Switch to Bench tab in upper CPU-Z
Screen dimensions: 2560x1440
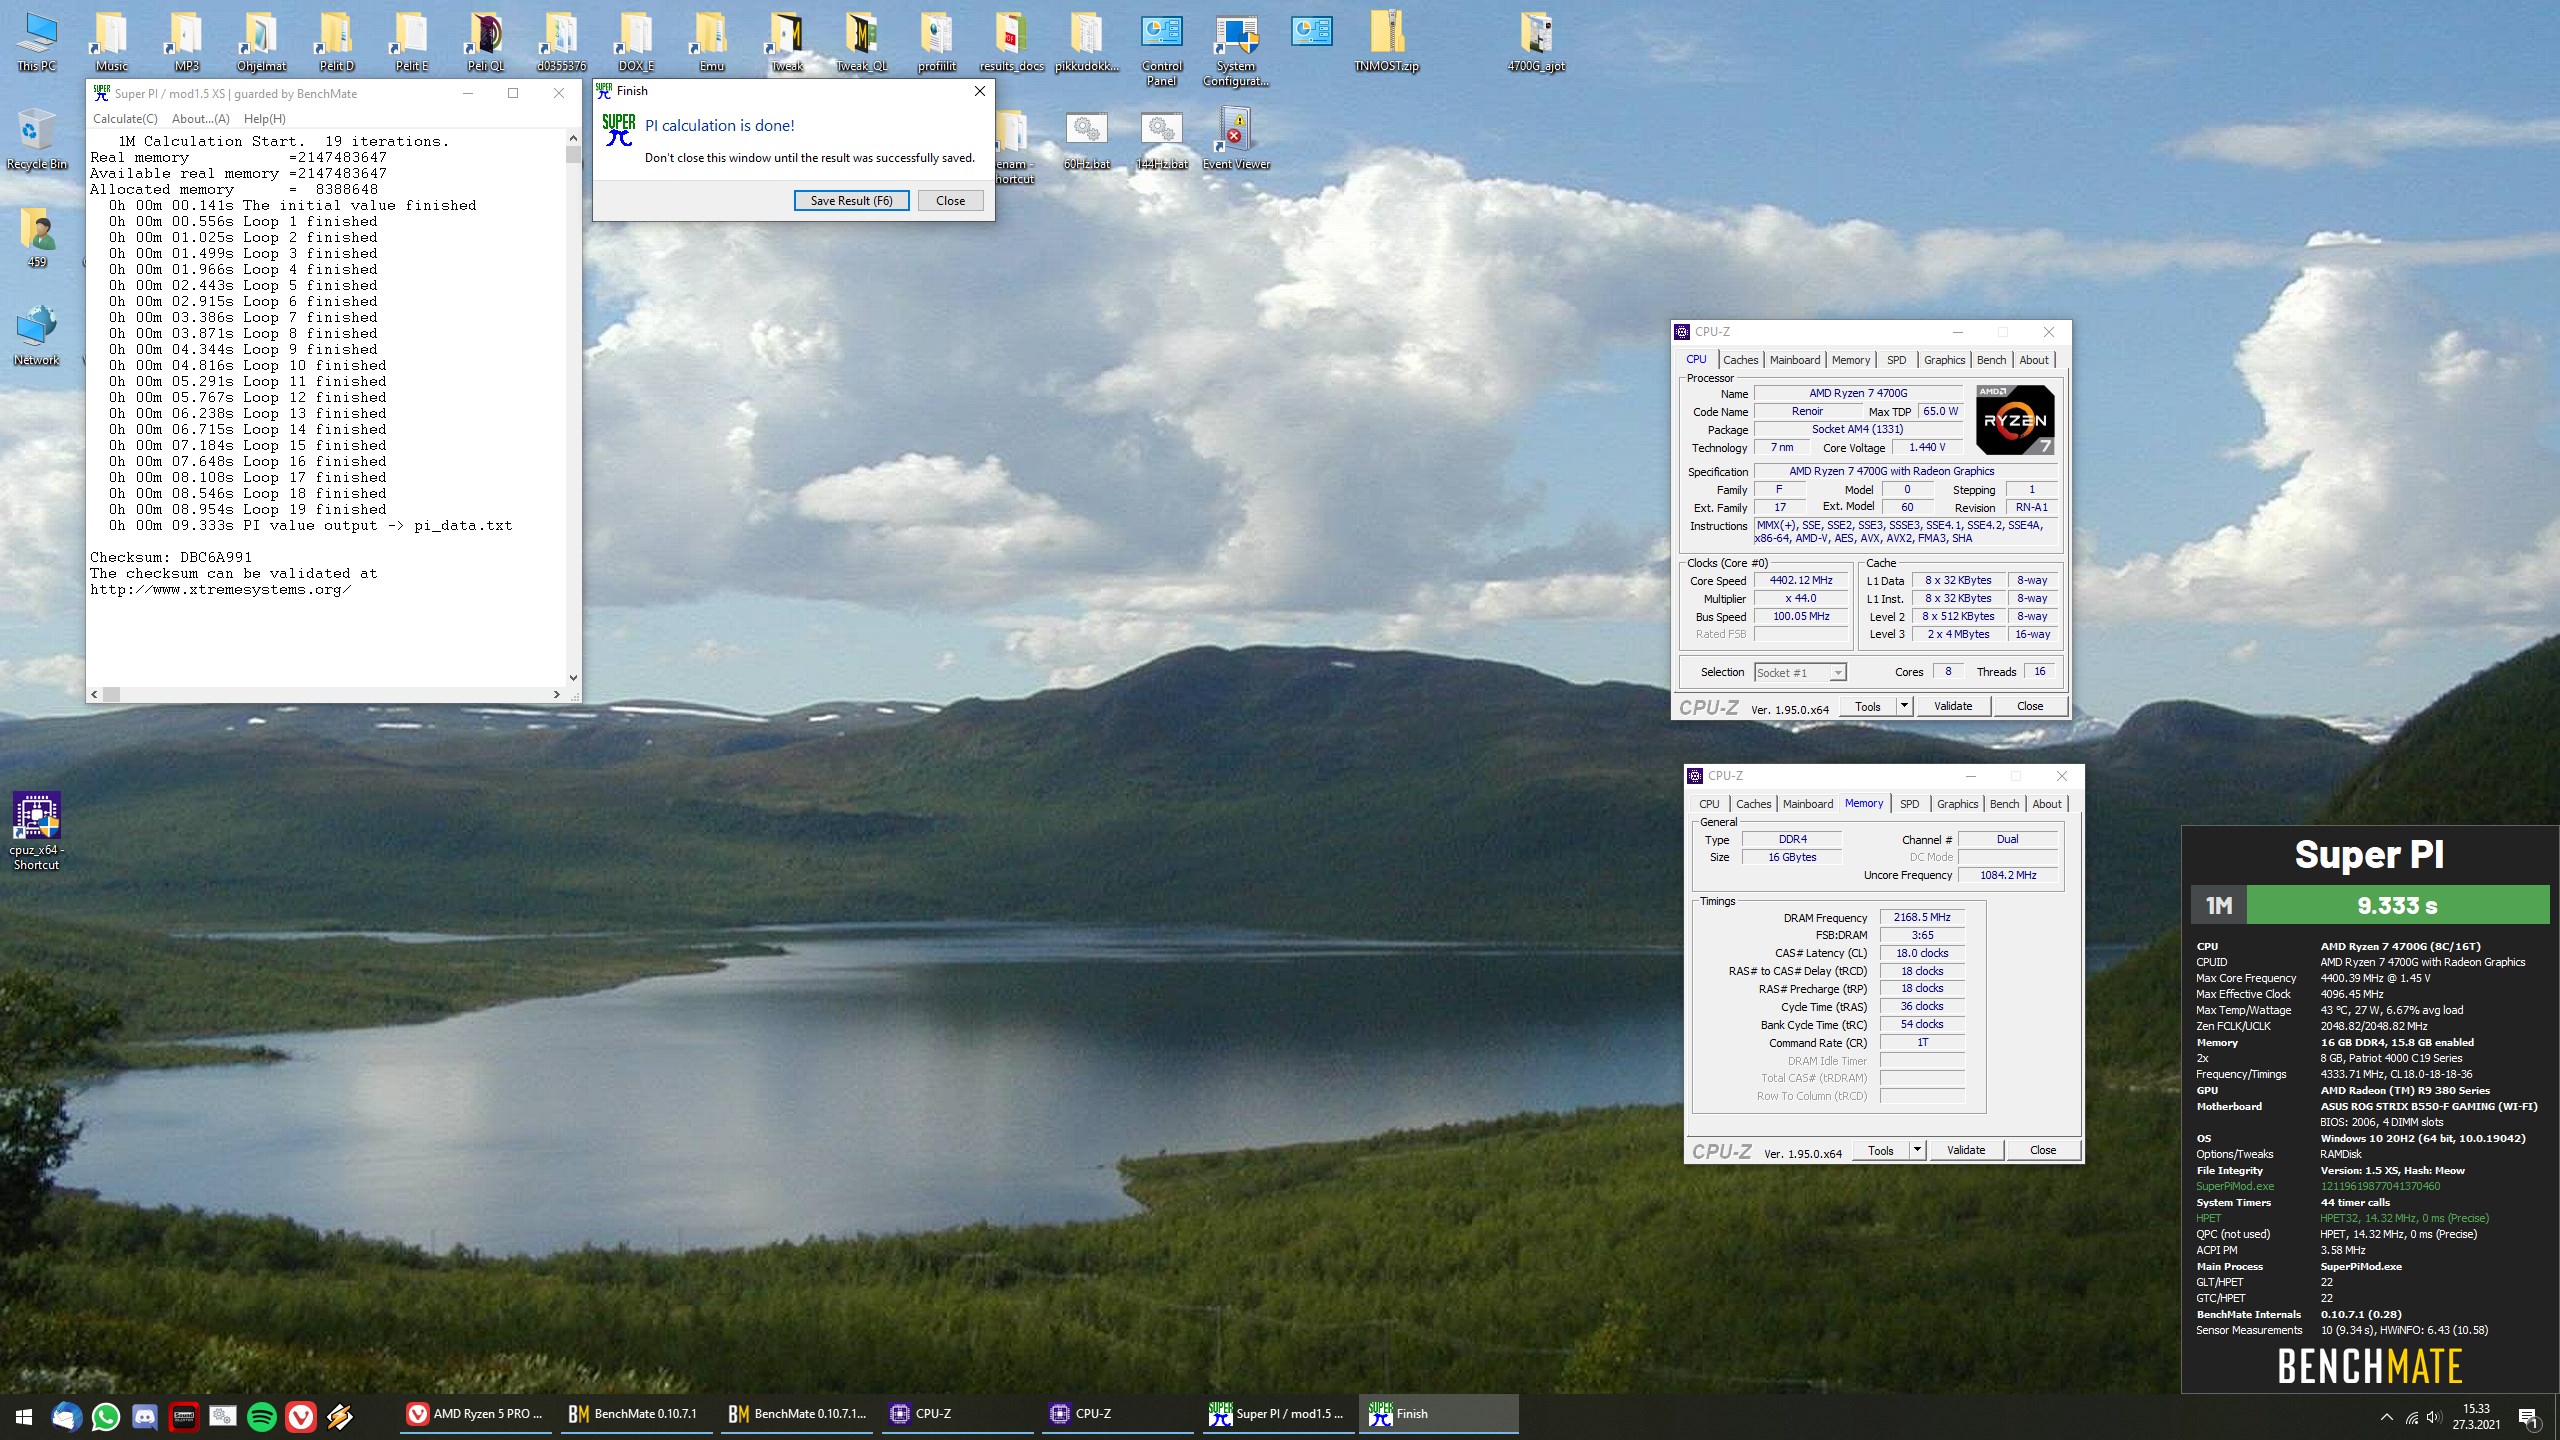(1991, 360)
